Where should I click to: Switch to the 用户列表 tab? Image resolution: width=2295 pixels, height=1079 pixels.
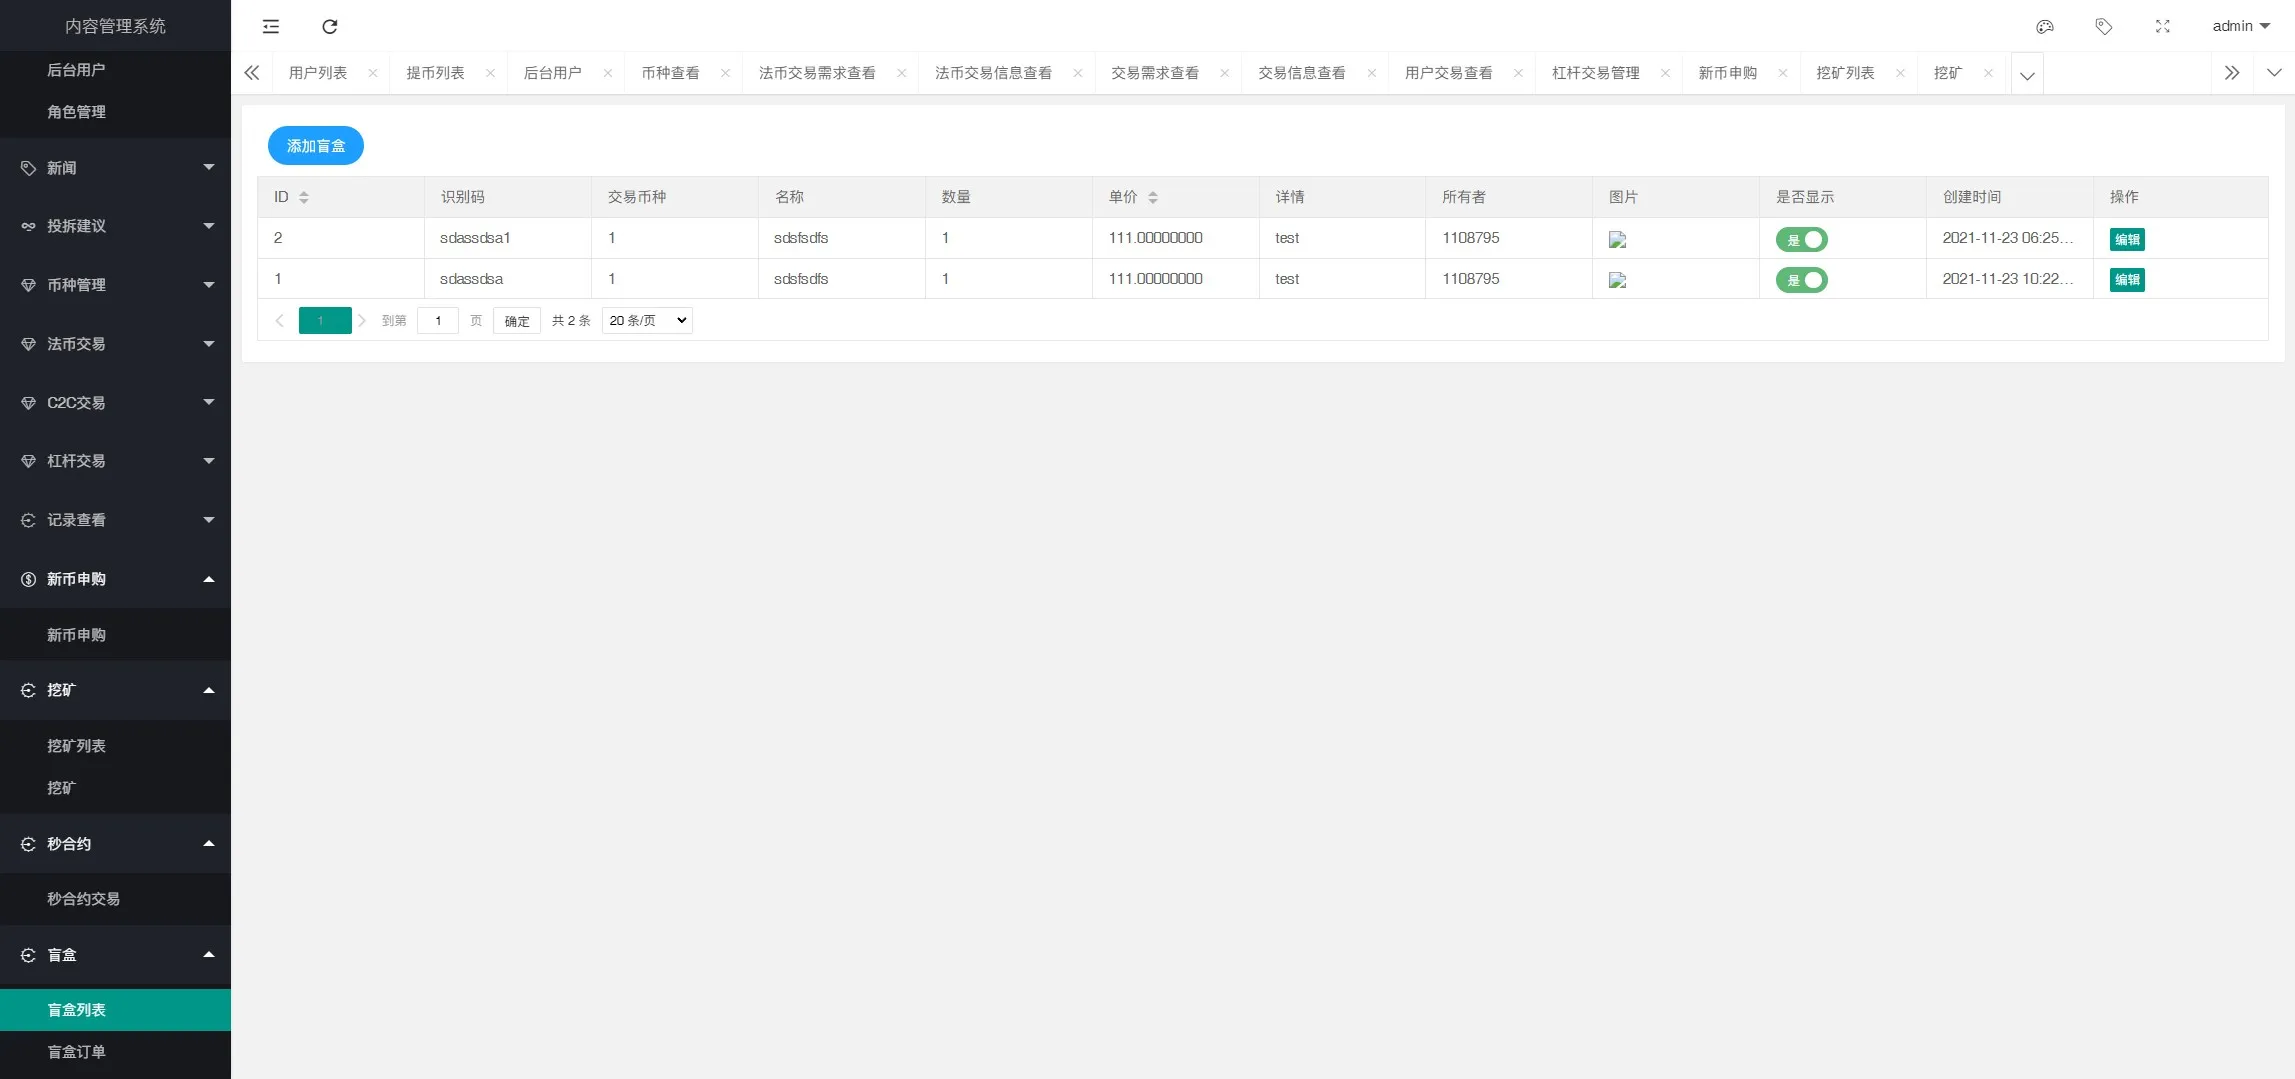point(318,72)
